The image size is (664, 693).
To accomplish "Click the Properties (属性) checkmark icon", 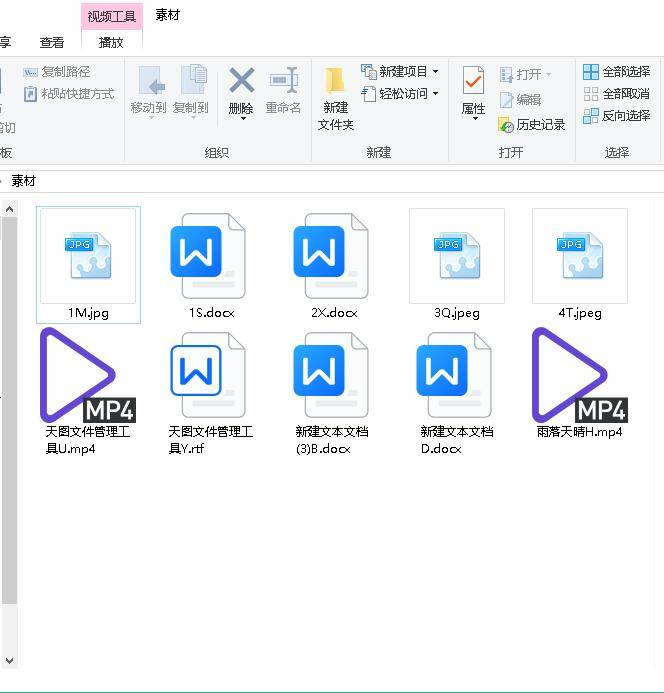I will pos(473,80).
